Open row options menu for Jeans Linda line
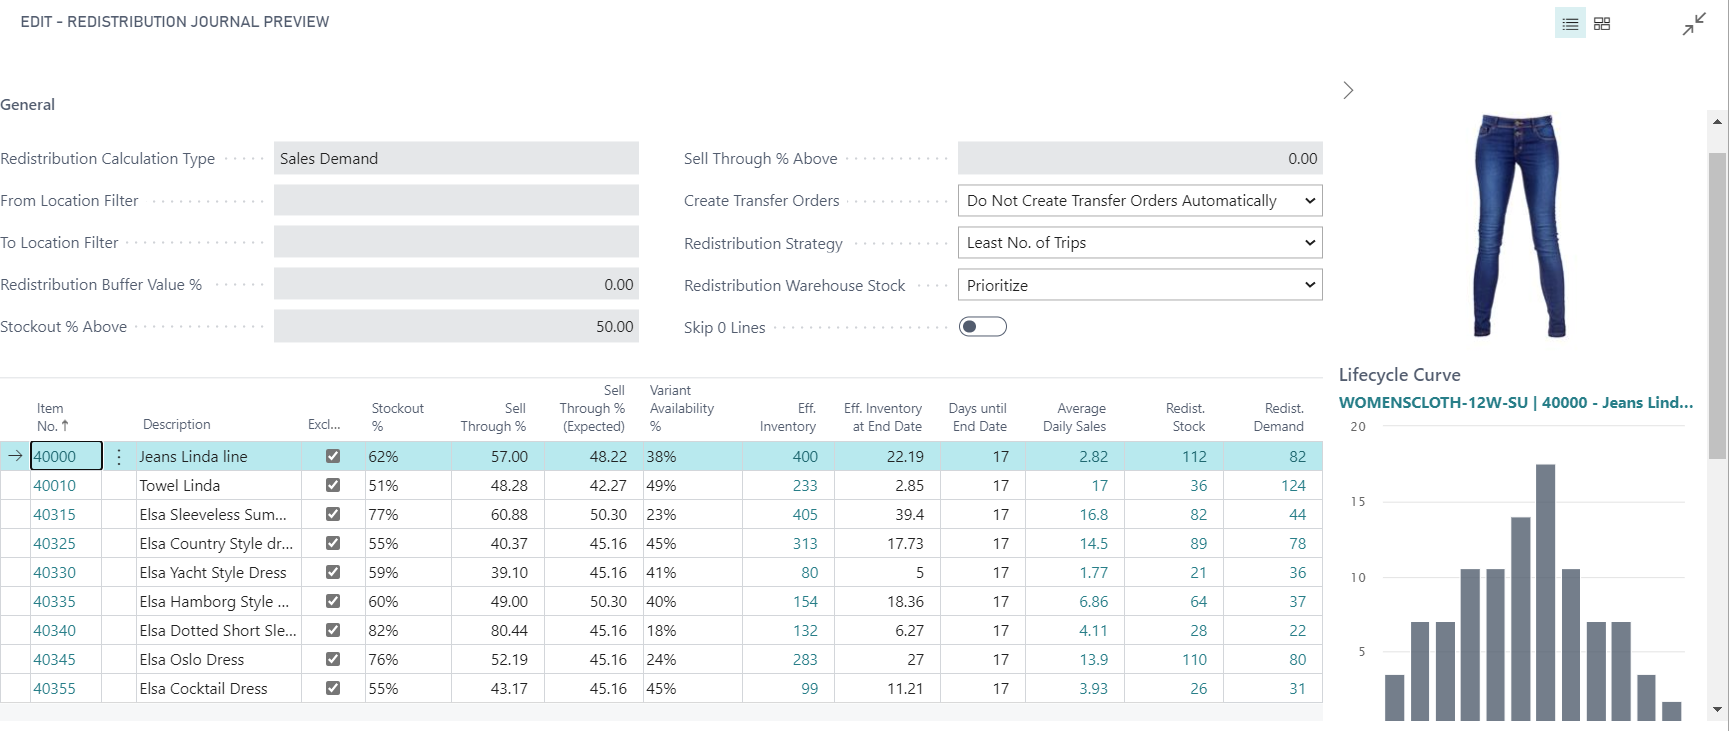 click(x=119, y=457)
